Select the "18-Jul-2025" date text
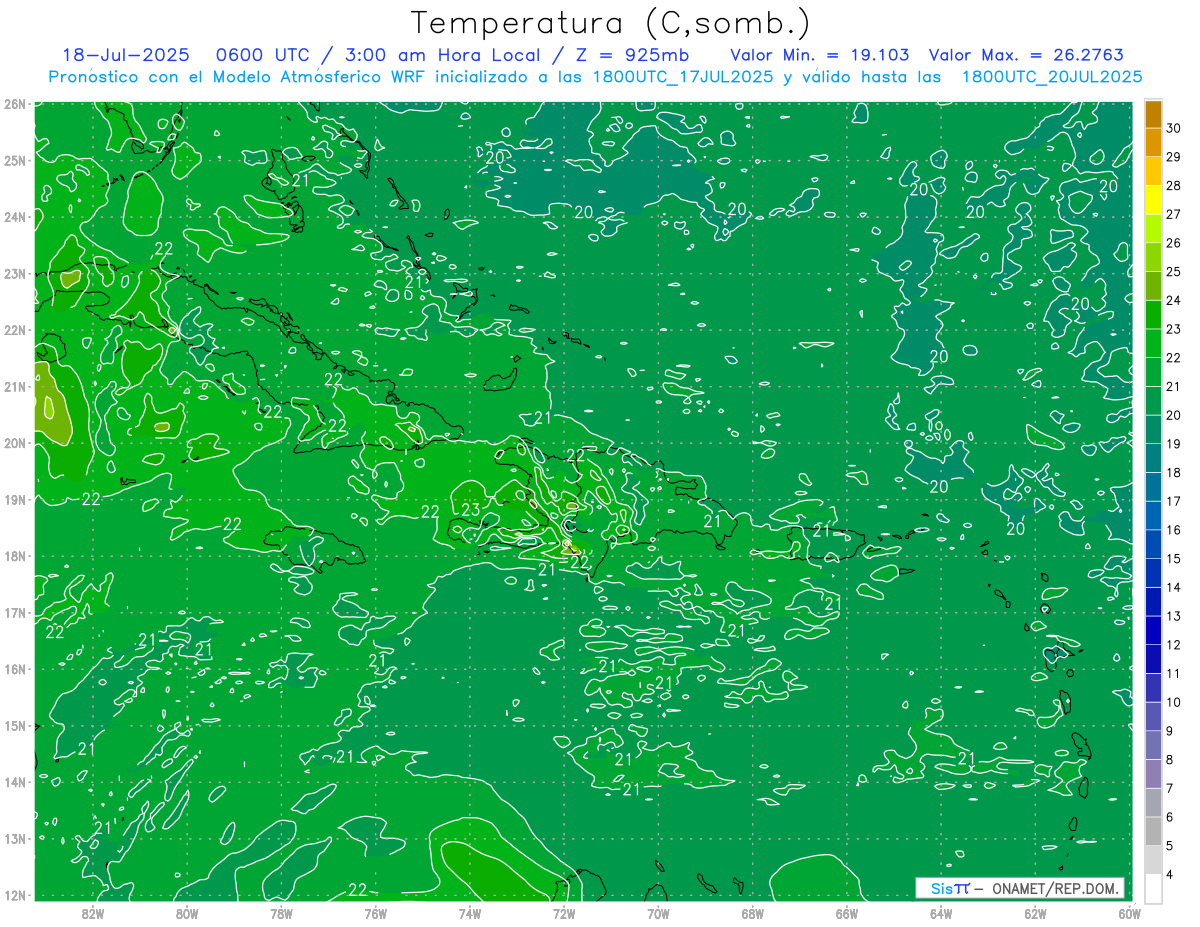This screenshot has height=927, width=1200. [125, 55]
